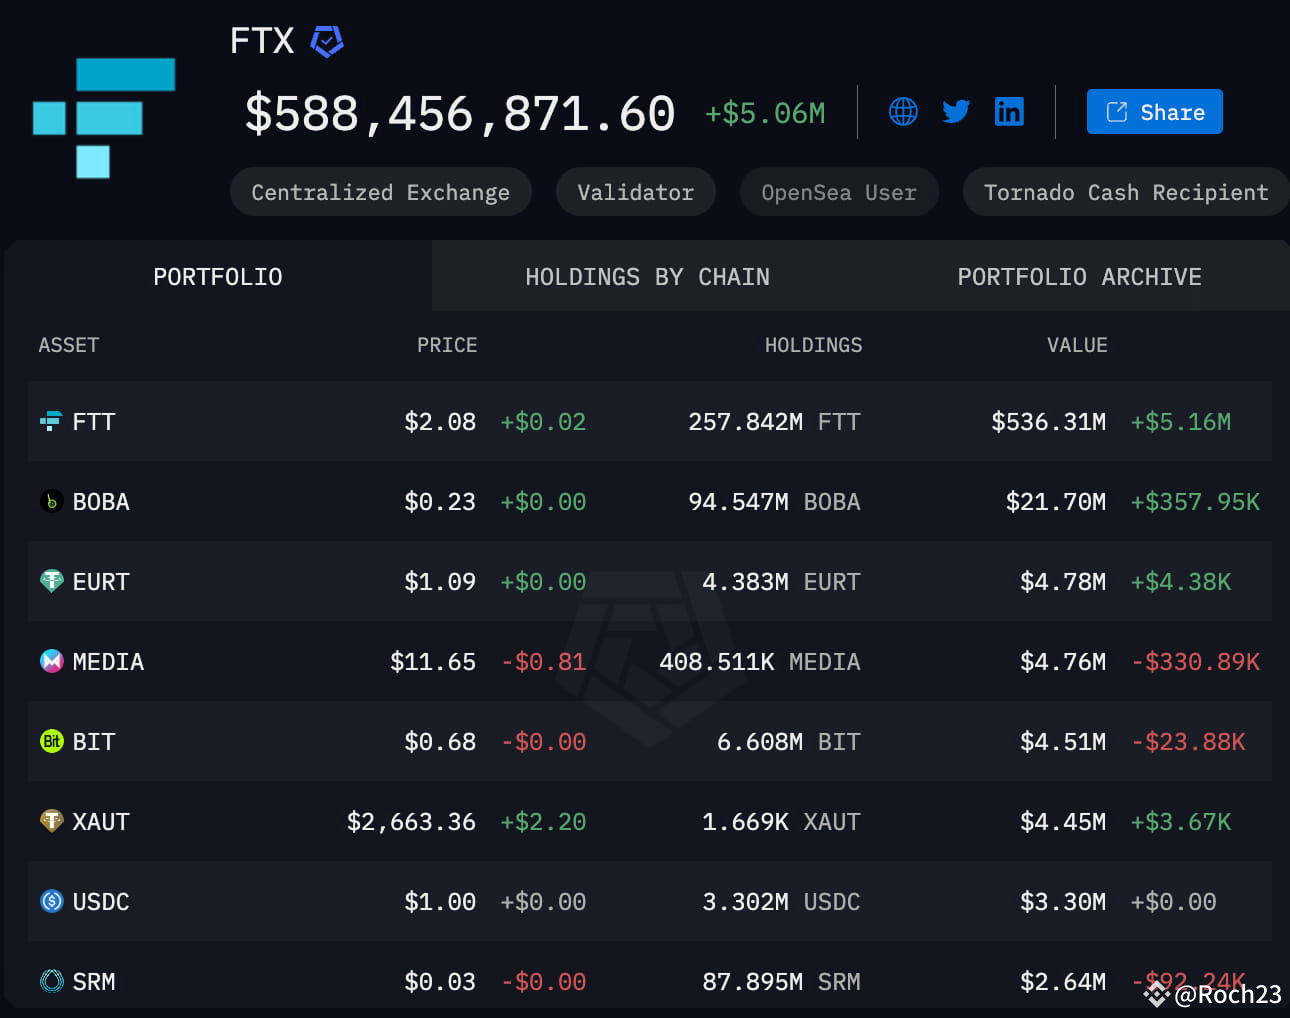
Task: Open the website globe icon
Action: pyautogui.click(x=903, y=111)
